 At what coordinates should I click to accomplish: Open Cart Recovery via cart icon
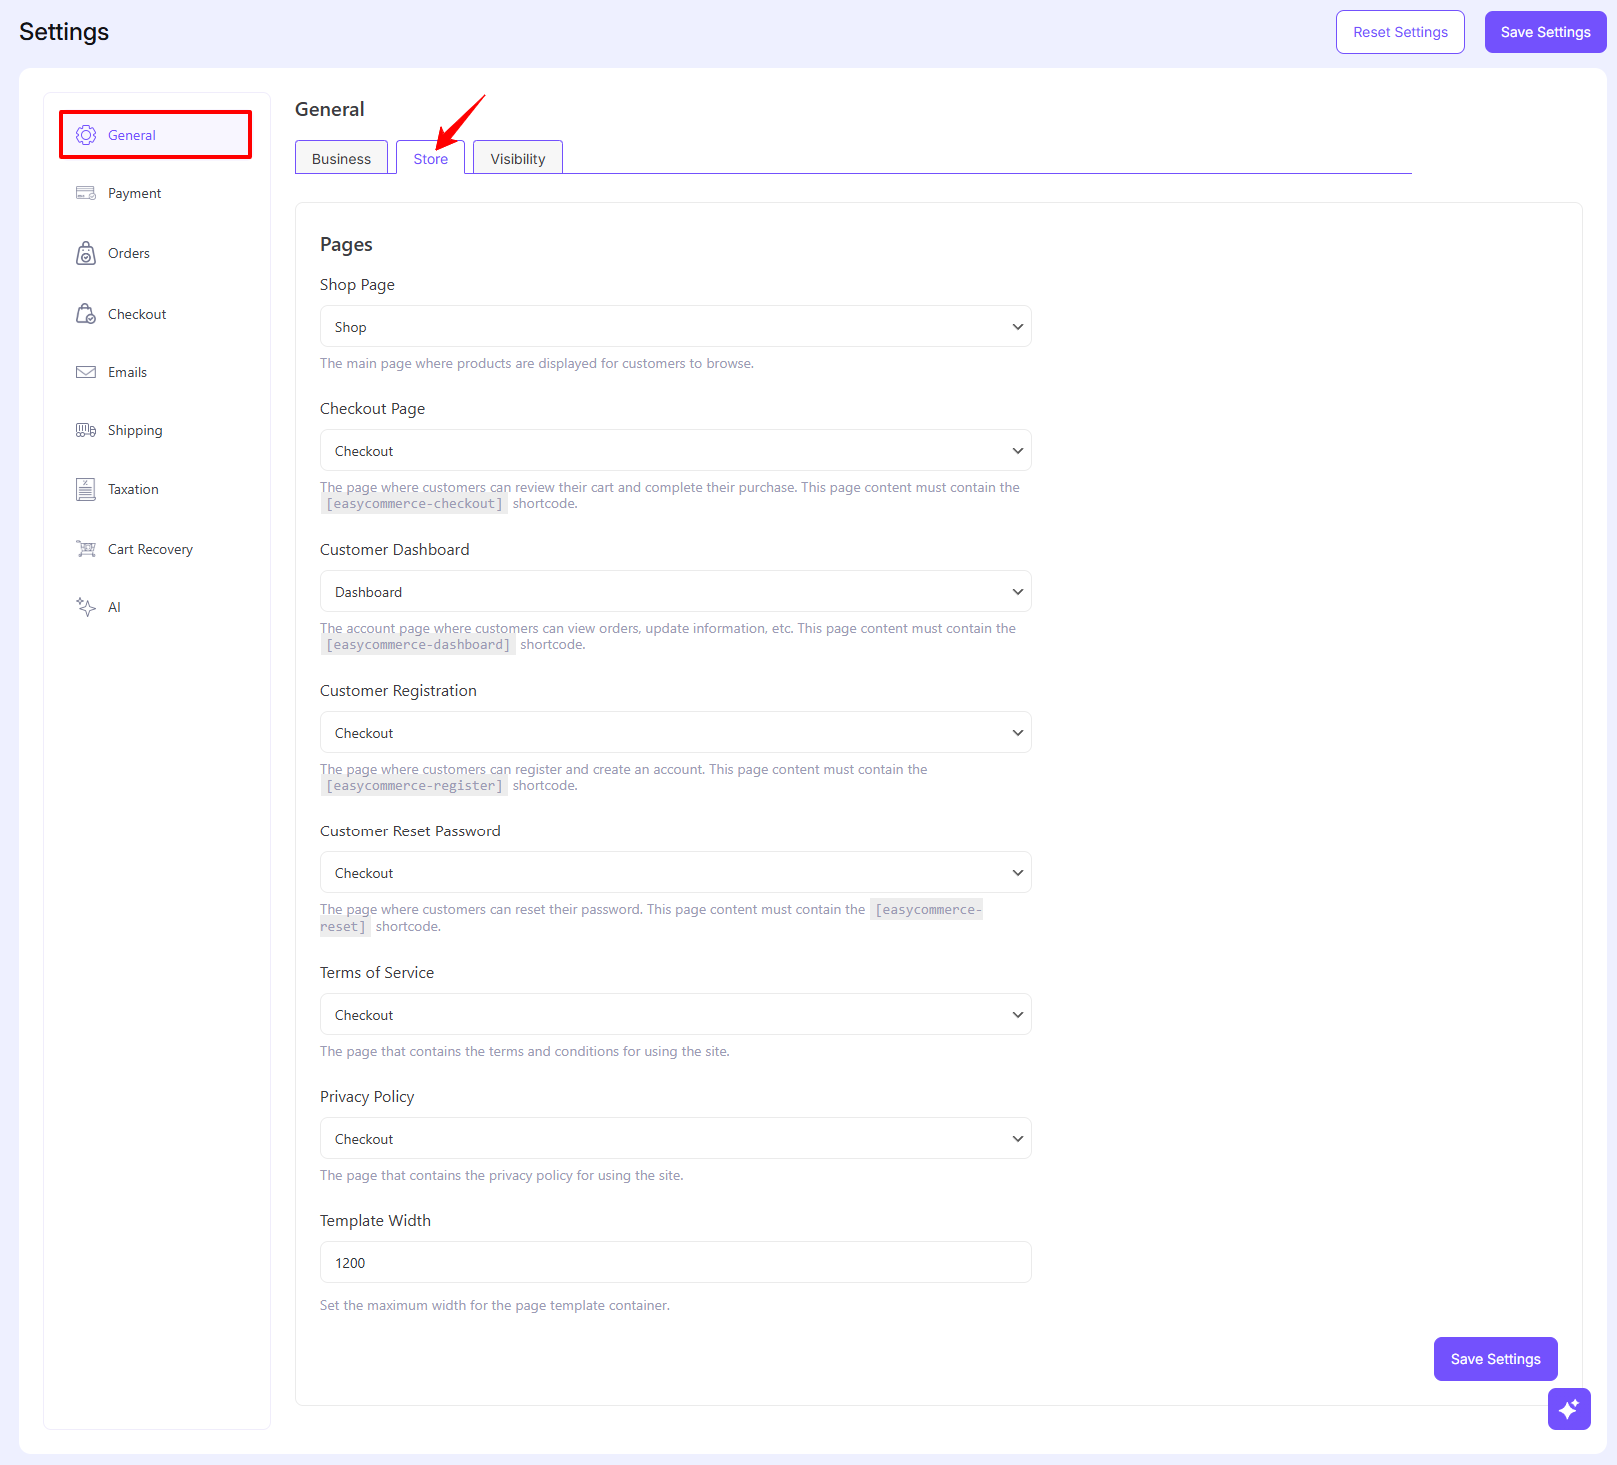86,549
